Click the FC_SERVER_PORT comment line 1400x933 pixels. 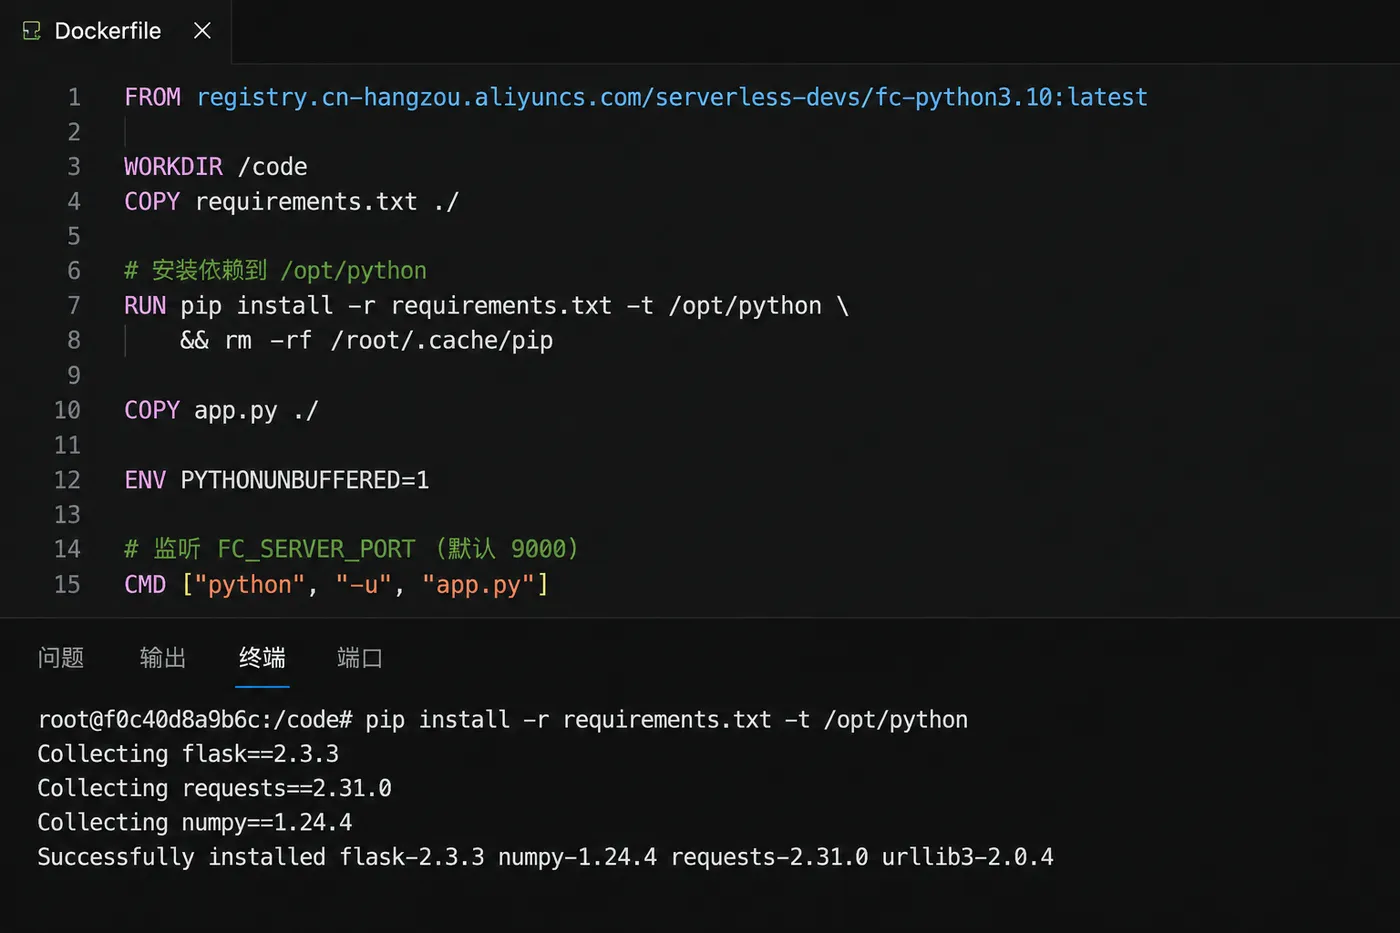351,549
